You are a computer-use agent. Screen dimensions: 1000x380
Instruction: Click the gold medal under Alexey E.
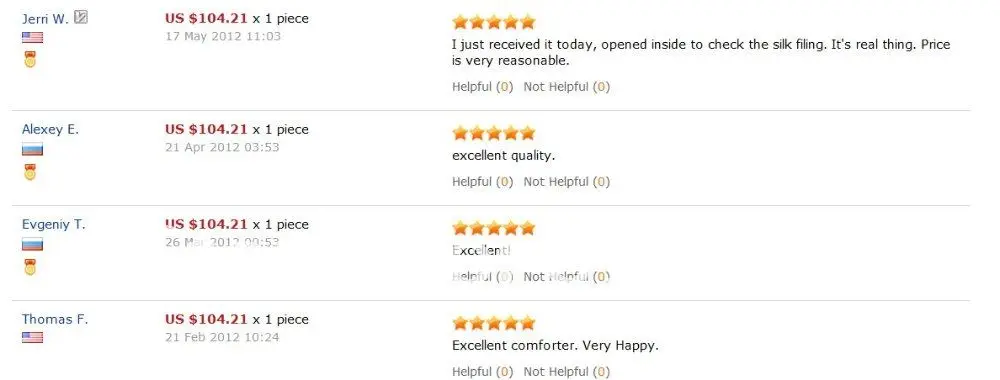click(30, 172)
